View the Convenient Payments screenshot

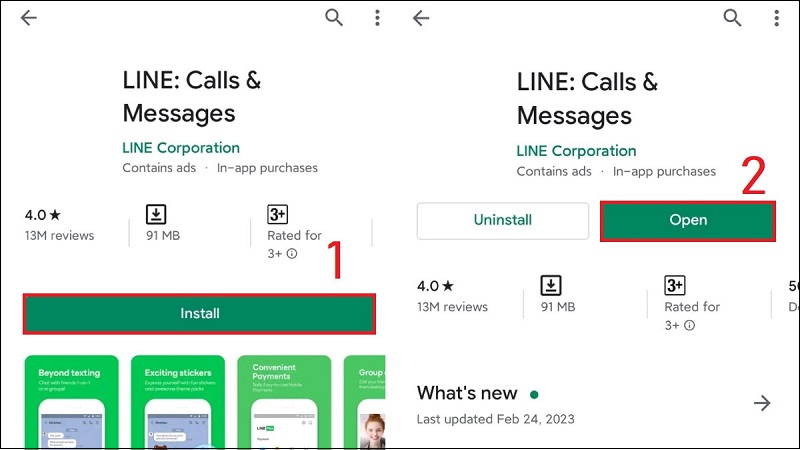pos(284,401)
